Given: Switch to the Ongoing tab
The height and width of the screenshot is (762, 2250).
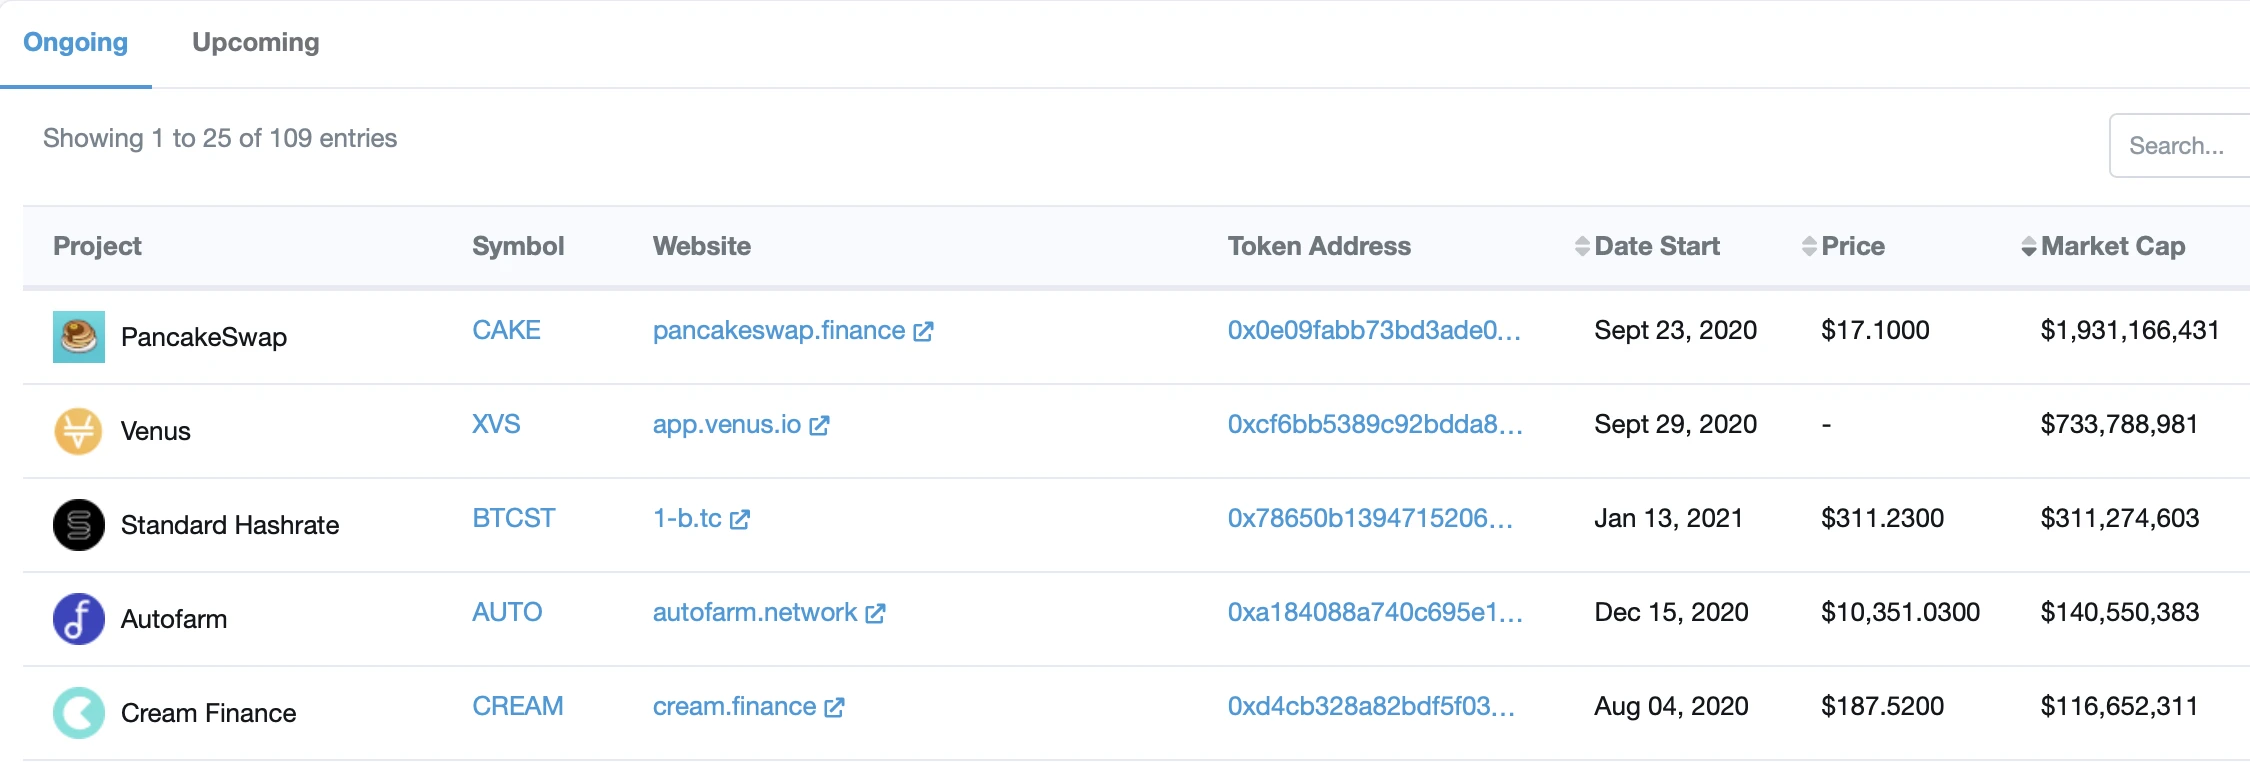Looking at the screenshot, I should pos(76,42).
